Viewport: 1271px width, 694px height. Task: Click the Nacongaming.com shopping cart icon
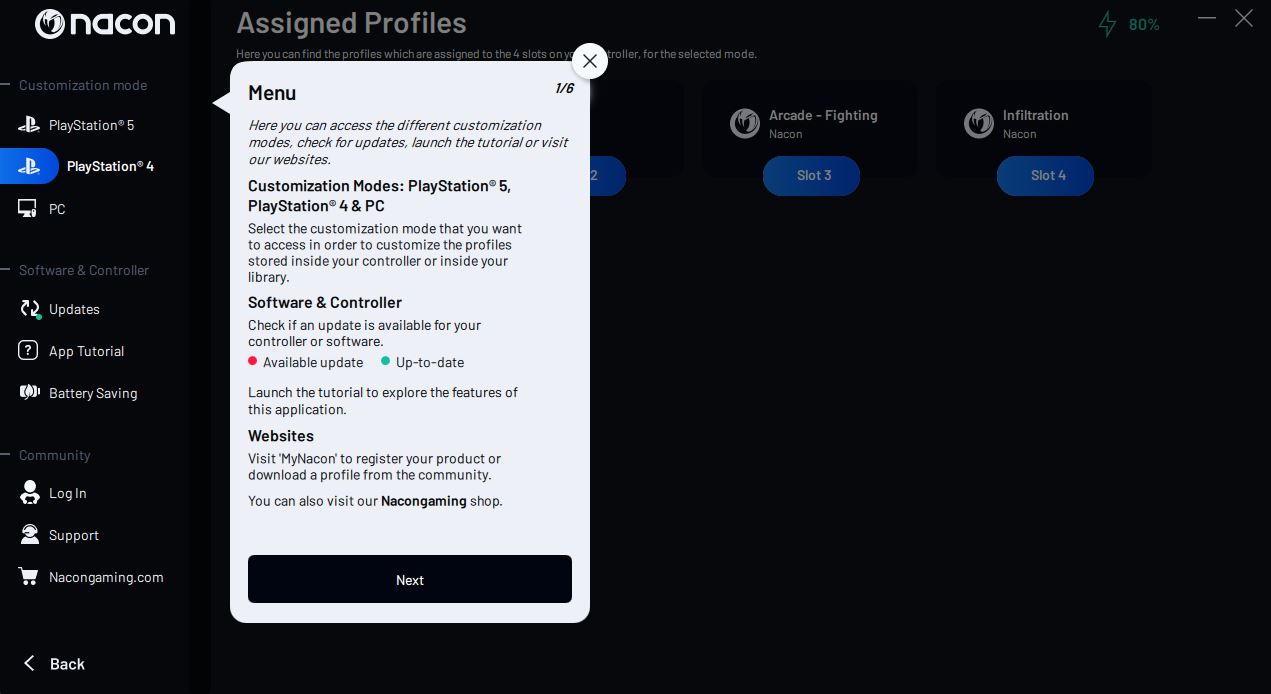pos(29,577)
